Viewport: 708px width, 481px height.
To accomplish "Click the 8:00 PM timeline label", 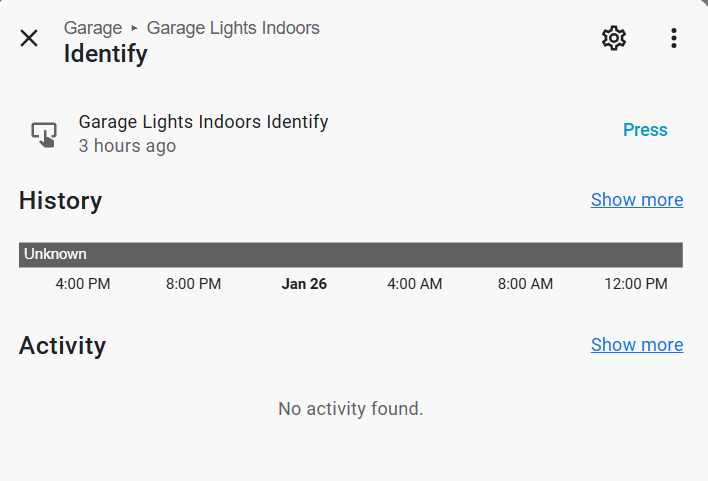I will pos(193,284).
